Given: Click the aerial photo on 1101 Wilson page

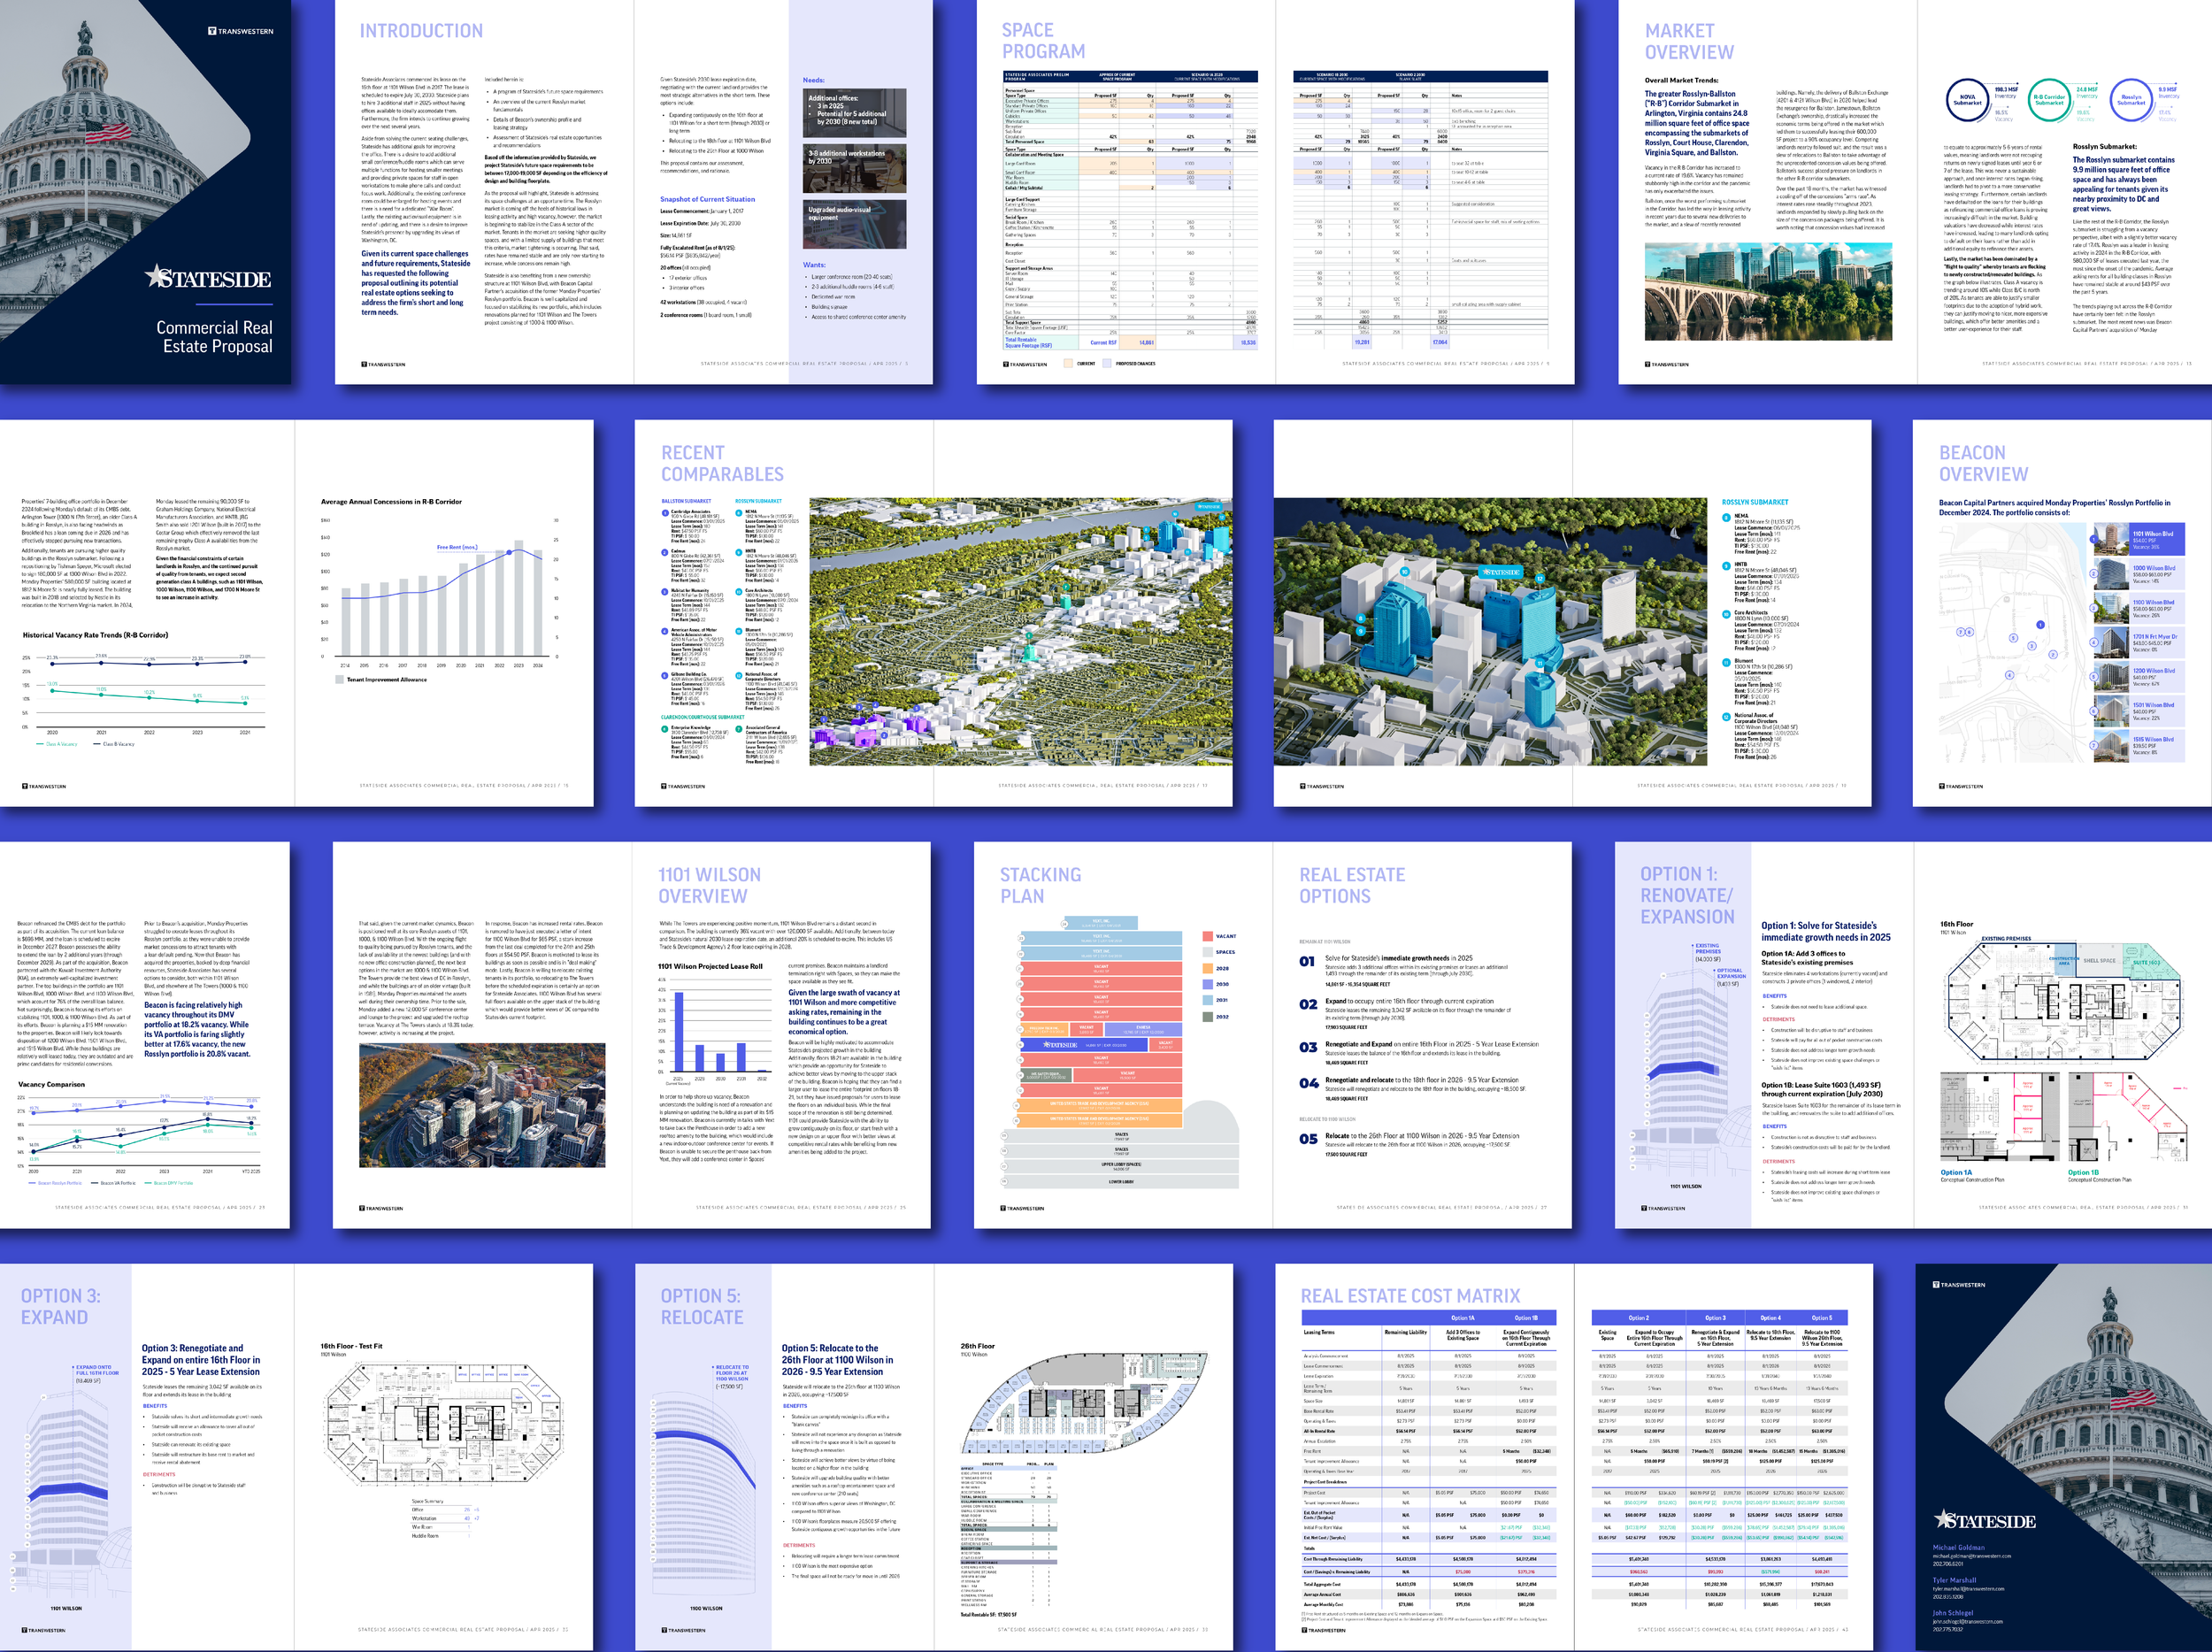Looking at the screenshot, I should [x=481, y=1105].
